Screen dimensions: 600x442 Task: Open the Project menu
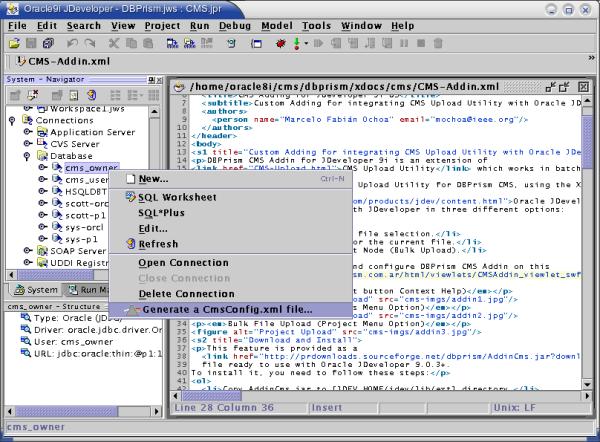pos(162,26)
